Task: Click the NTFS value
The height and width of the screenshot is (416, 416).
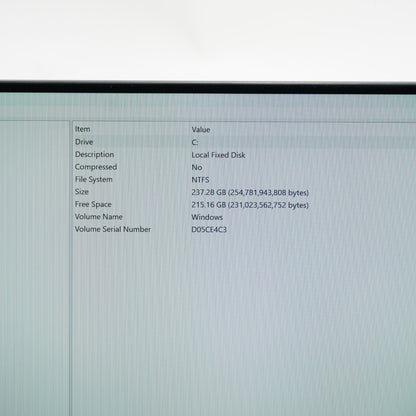Action: (x=200, y=180)
